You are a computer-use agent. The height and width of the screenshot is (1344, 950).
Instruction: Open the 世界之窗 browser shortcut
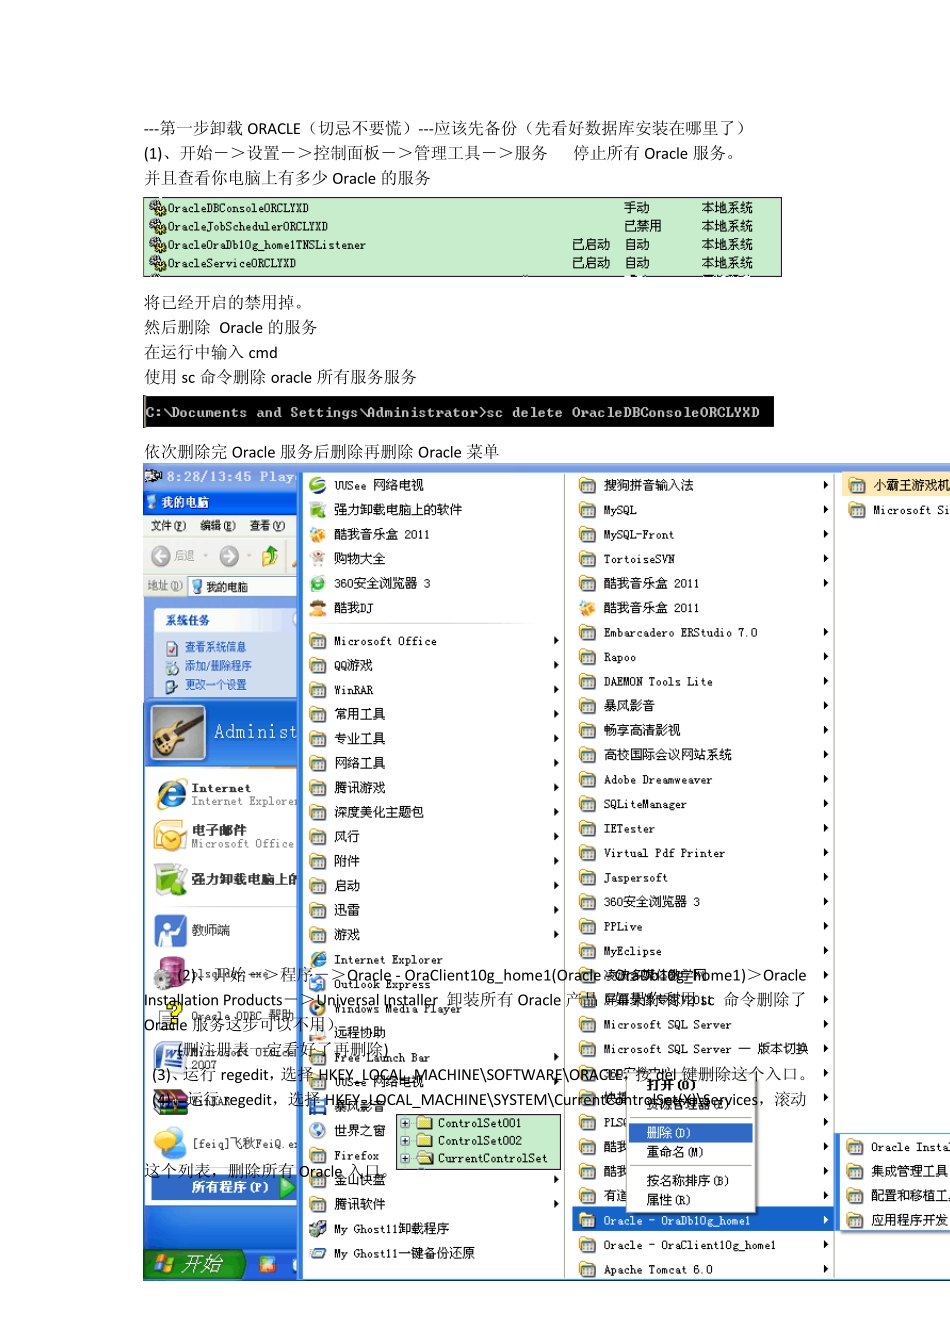[347, 1130]
